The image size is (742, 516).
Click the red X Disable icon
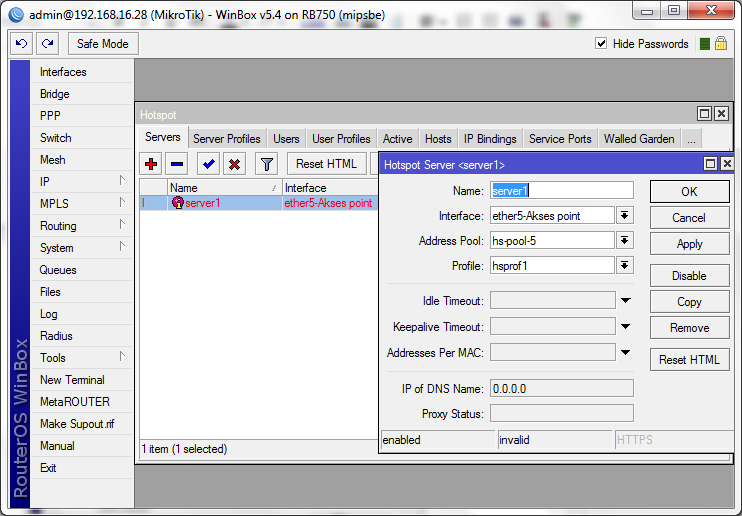tap(234, 164)
